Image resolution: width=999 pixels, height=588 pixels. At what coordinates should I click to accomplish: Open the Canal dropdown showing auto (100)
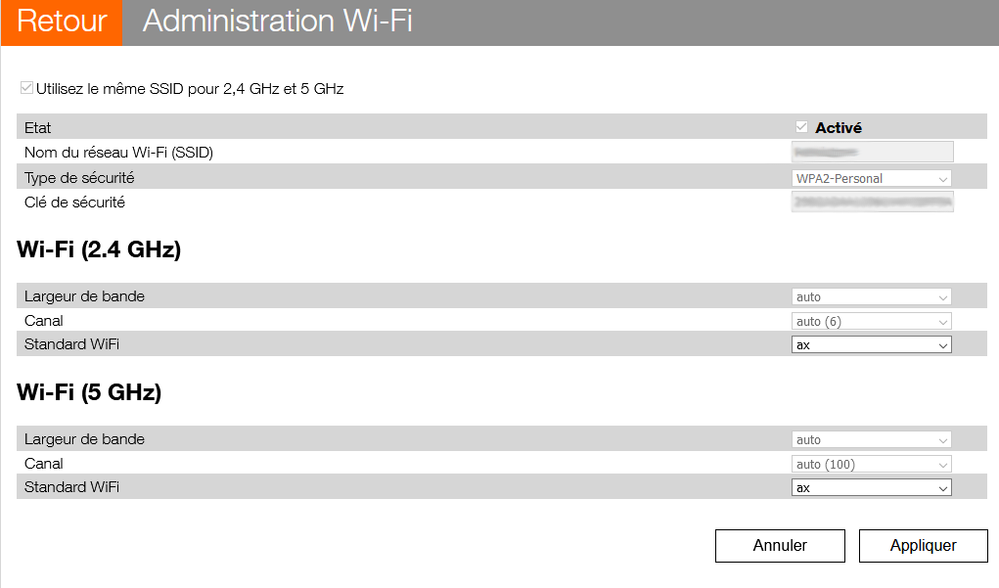pos(870,463)
